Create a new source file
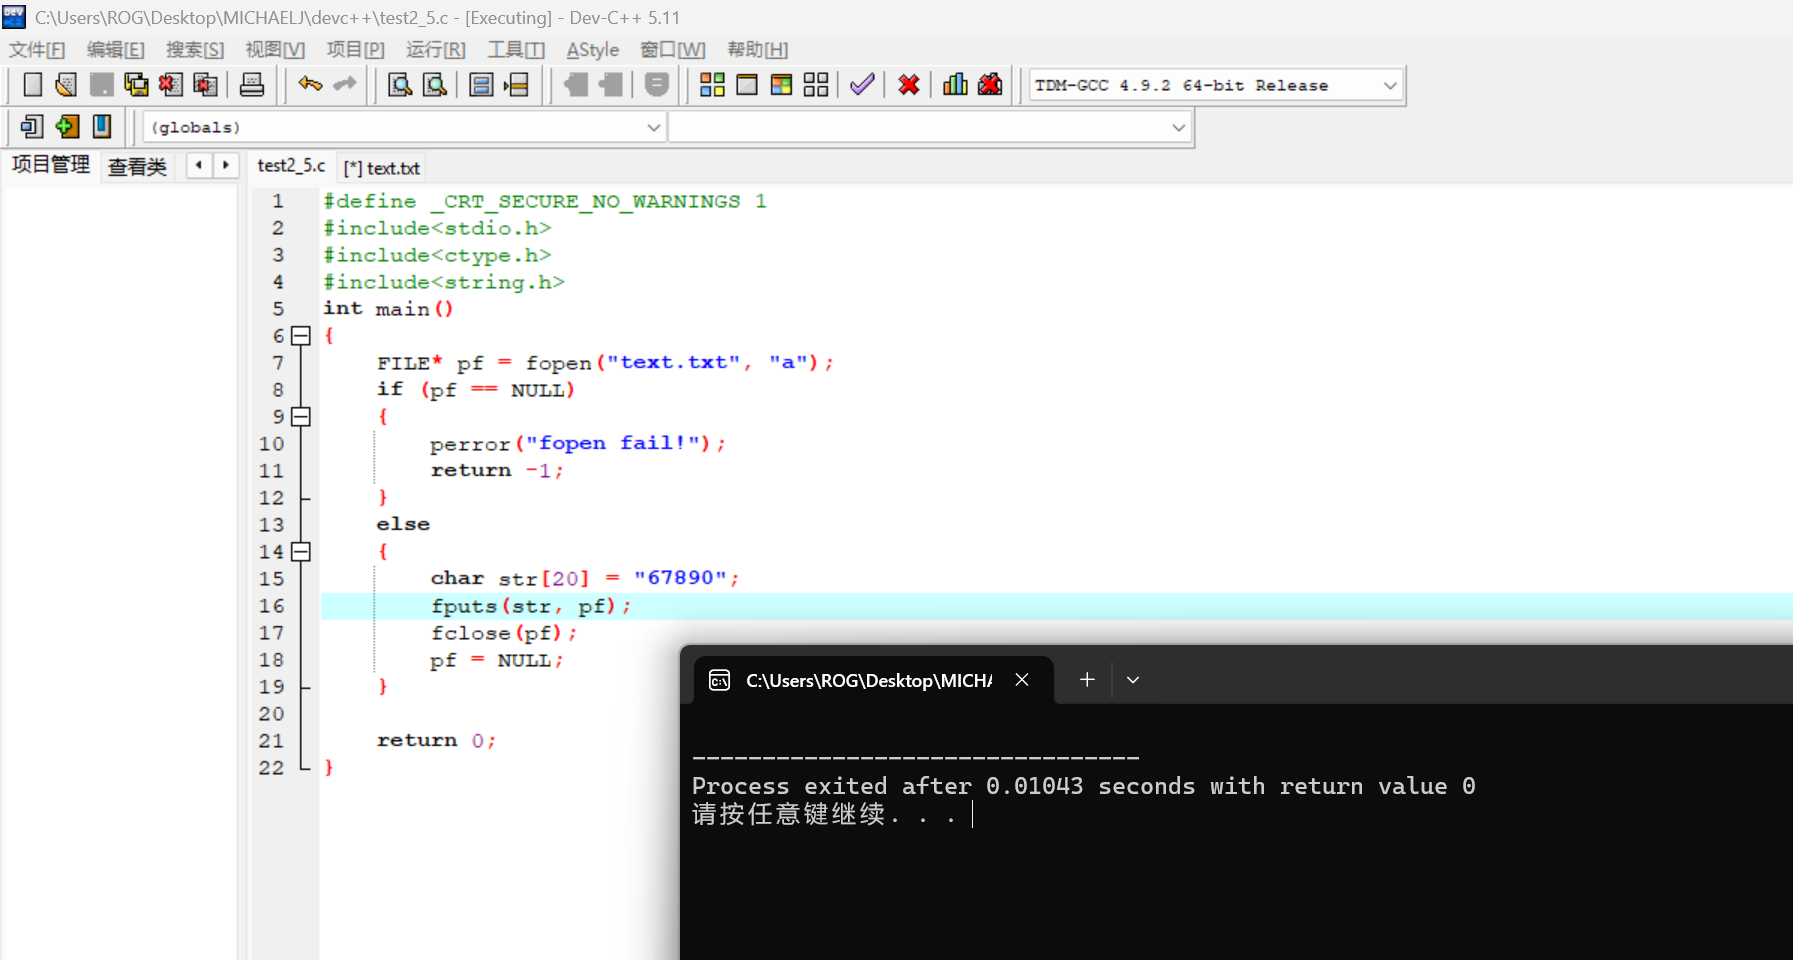 (x=32, y=85)
